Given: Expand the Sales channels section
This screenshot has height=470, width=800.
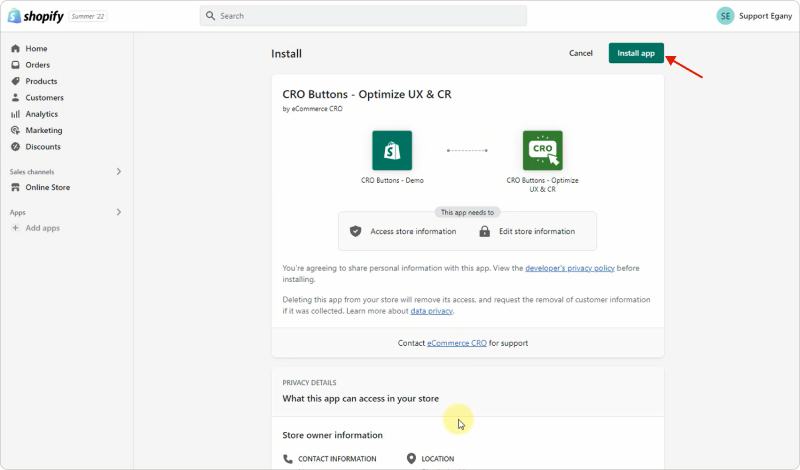Looking at the screenshot, I should (119, 172).
